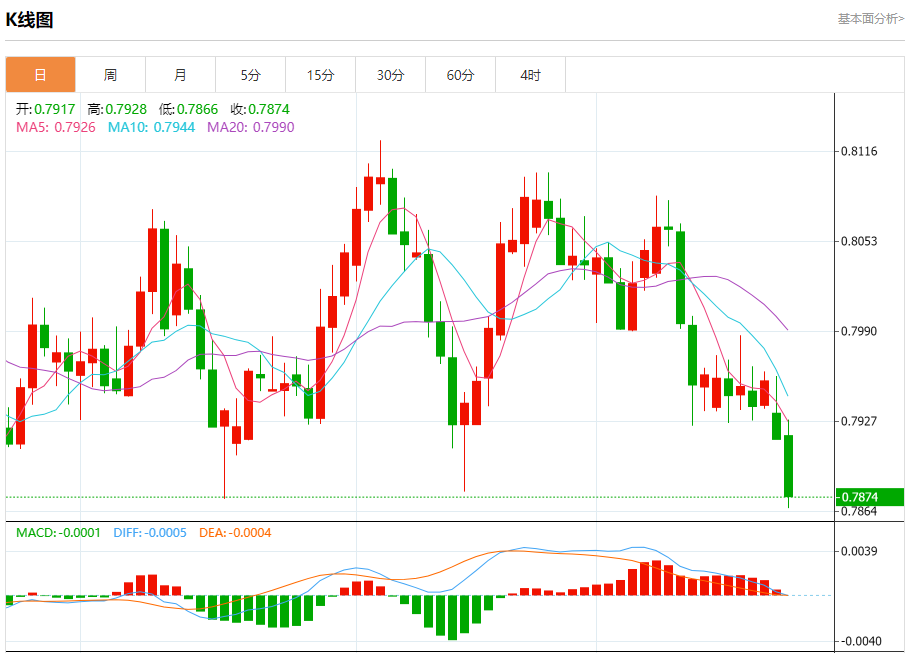Image resolution: width=908 pixels, height=653 pixels.
Task: Click the K线图 title
Action: (x=30, y=20)
